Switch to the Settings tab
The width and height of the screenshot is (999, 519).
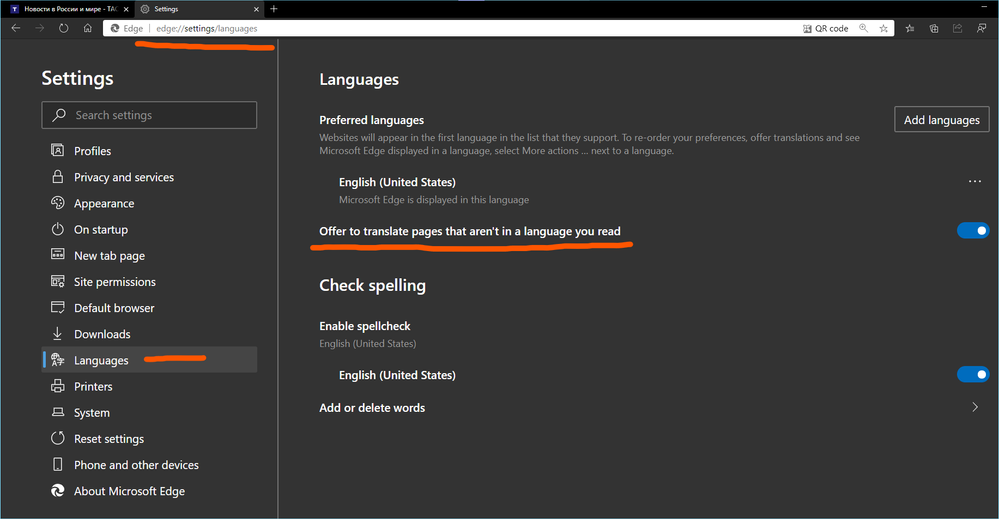[x=199, y=9]
